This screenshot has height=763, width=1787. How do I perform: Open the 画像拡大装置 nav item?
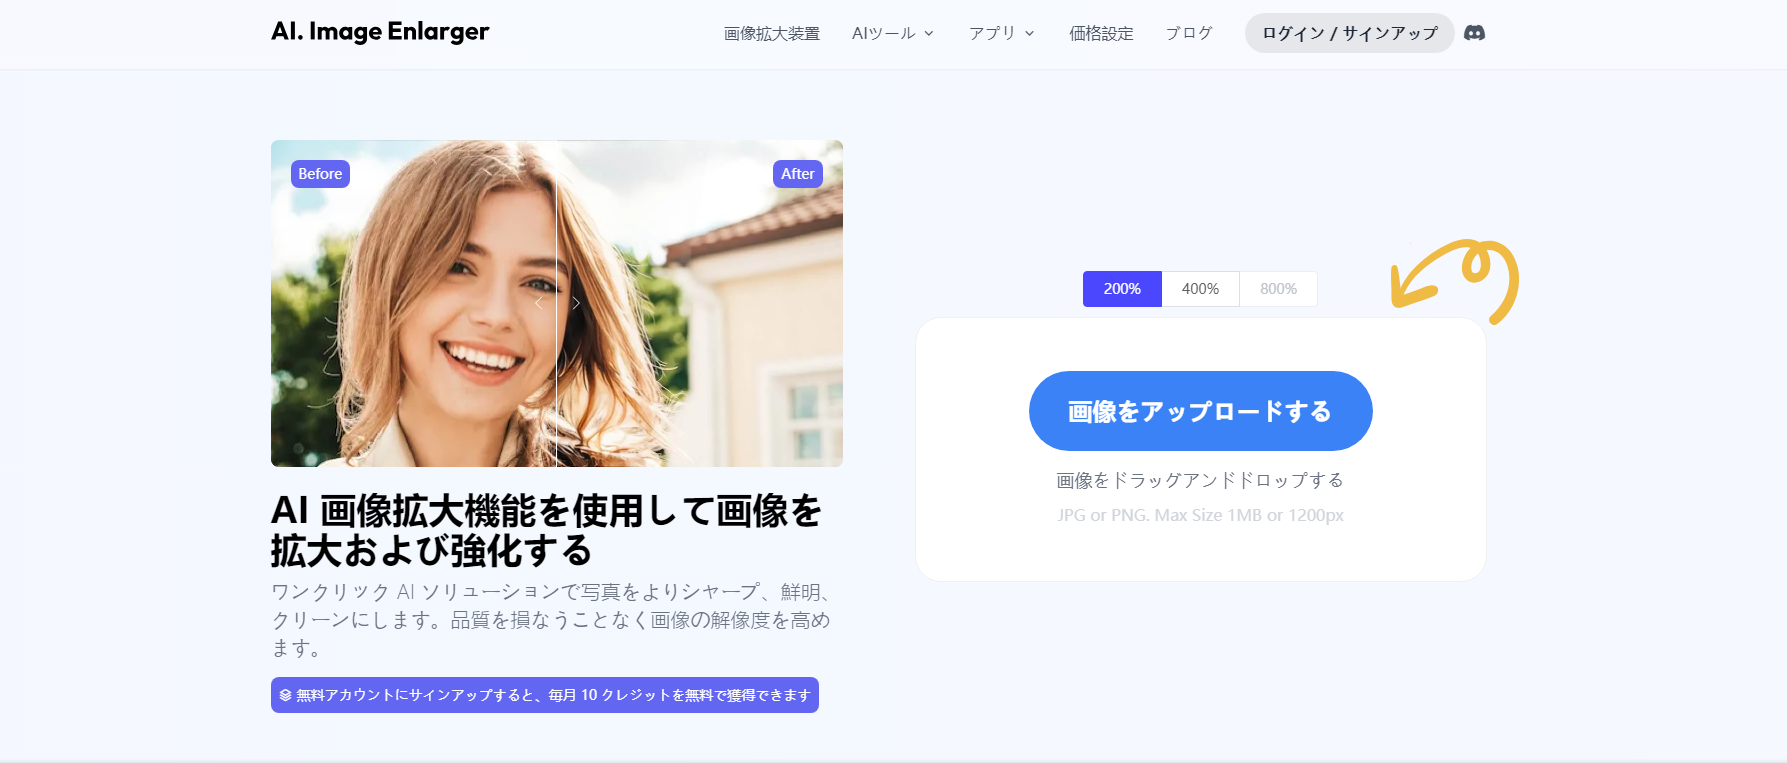click(771, 33)
